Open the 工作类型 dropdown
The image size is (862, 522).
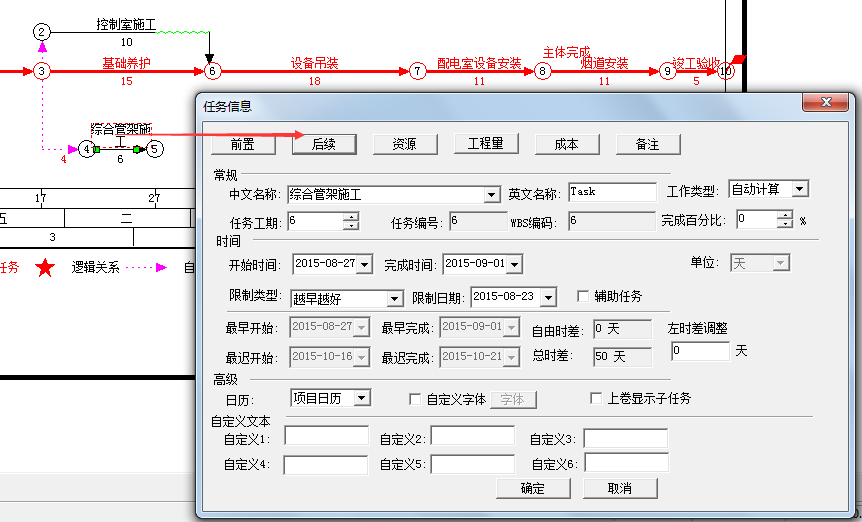pos(799,189)
